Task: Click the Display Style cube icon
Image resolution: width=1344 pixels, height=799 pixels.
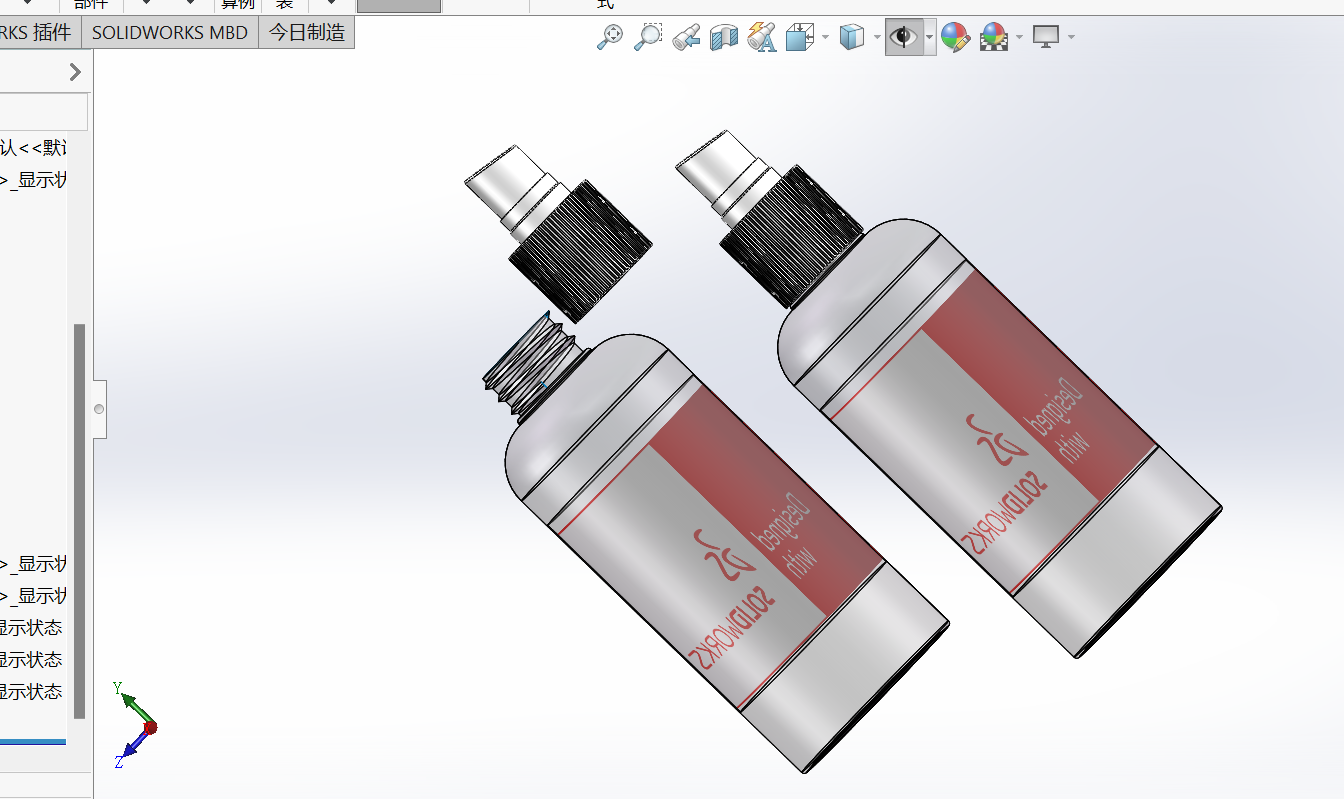Action: [x=852, y=37]
